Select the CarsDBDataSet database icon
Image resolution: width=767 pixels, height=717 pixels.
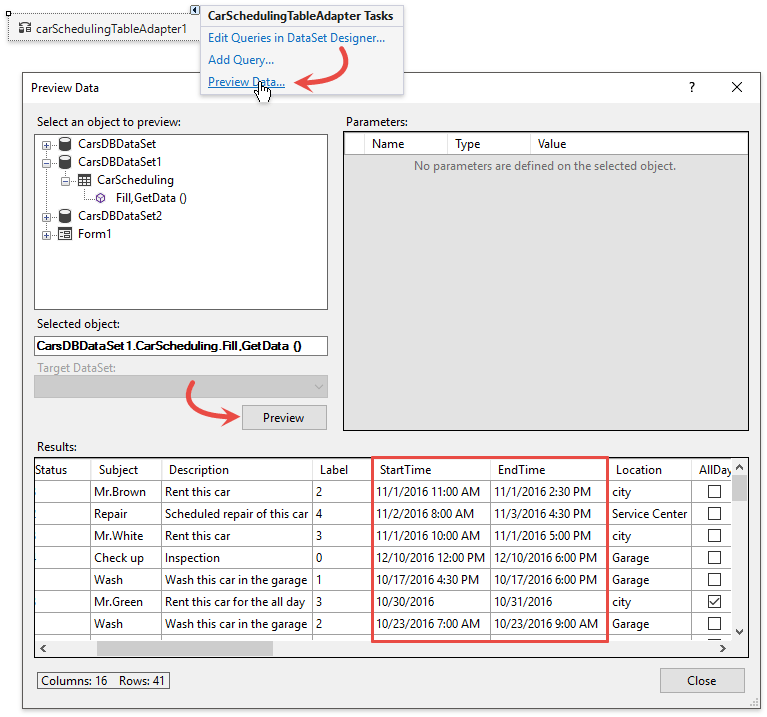point(65,144)
